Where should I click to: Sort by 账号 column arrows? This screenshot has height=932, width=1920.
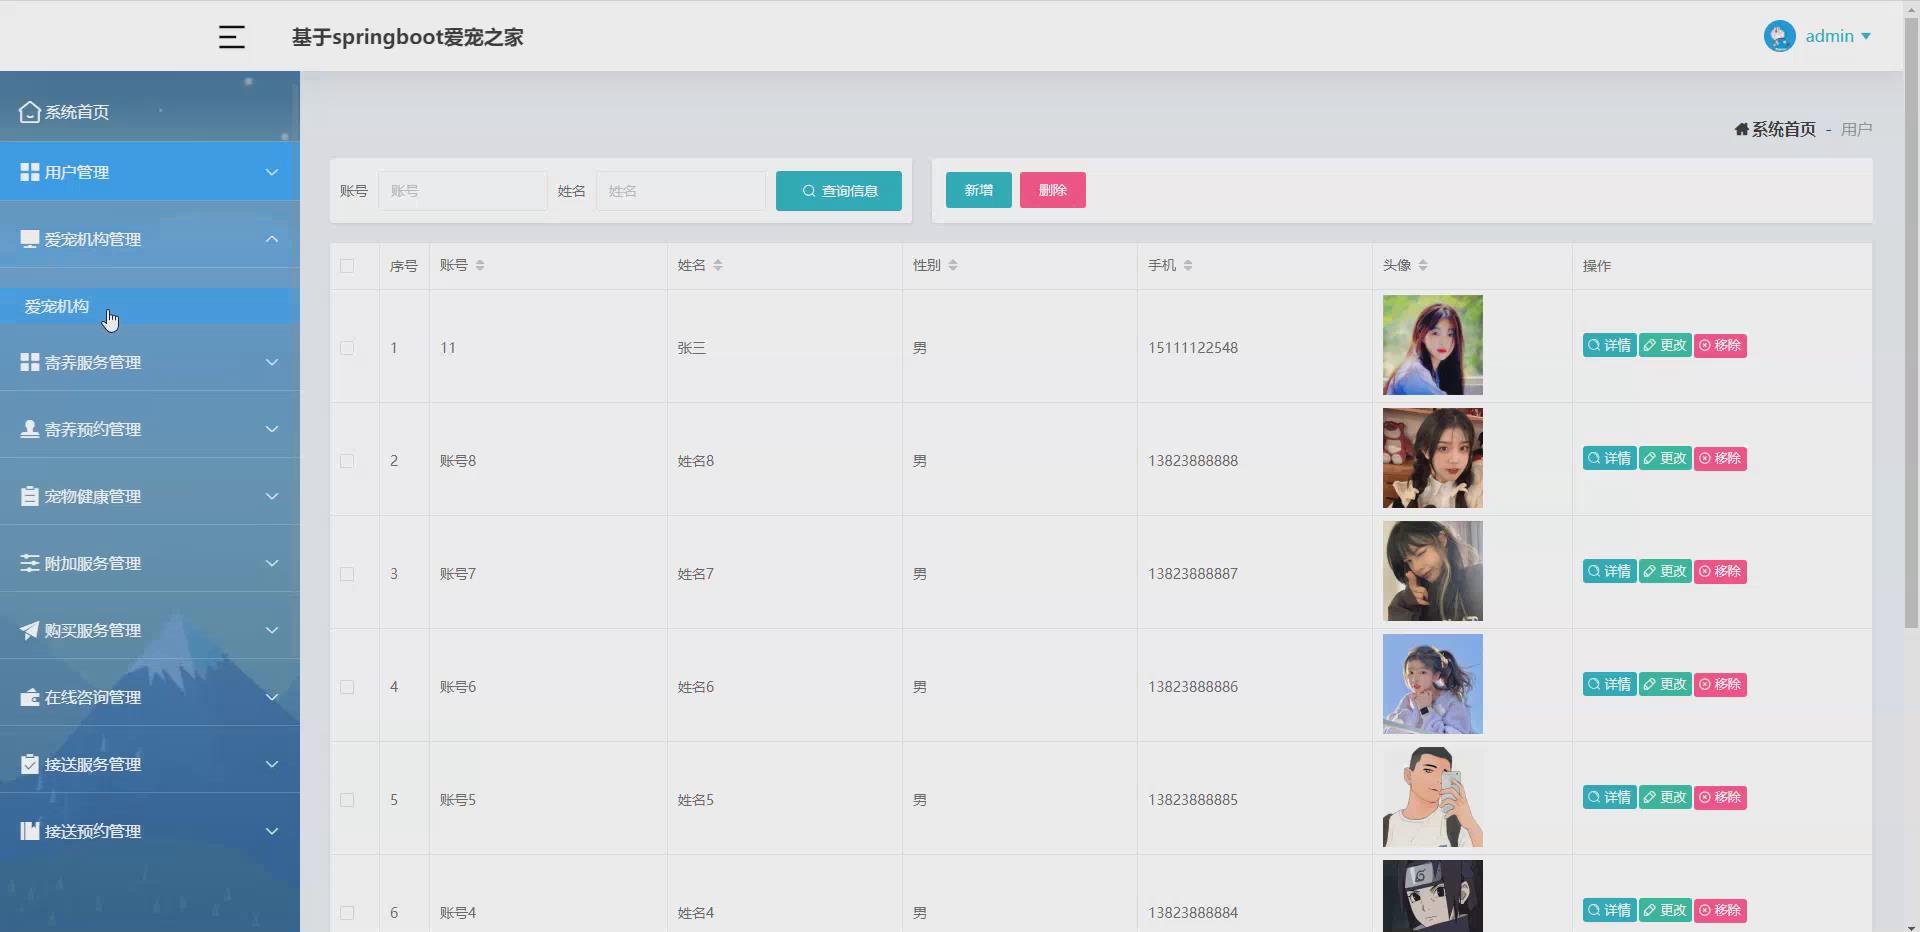(480, 265)
